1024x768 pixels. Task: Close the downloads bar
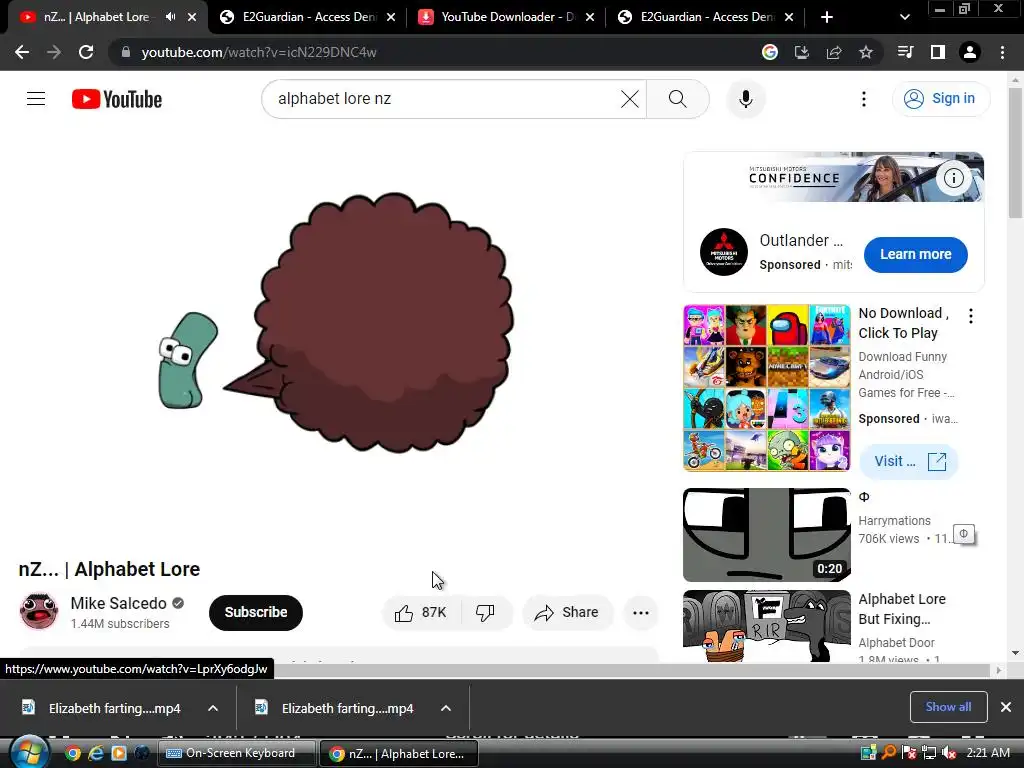[x=1006, y=707]
